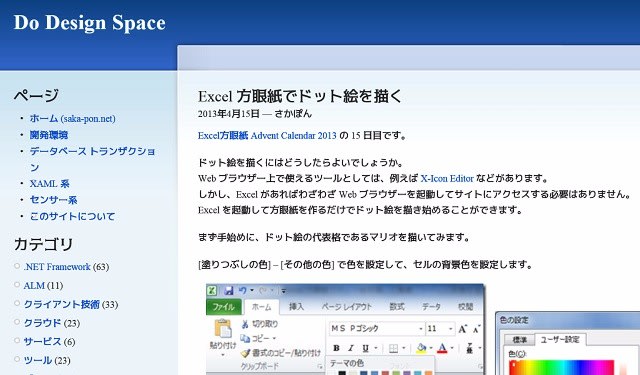Viewport: 640px width, 375px height.
Task: Open the MS Pゴシック font name dropdown
Action: click(x=420, y=328)
